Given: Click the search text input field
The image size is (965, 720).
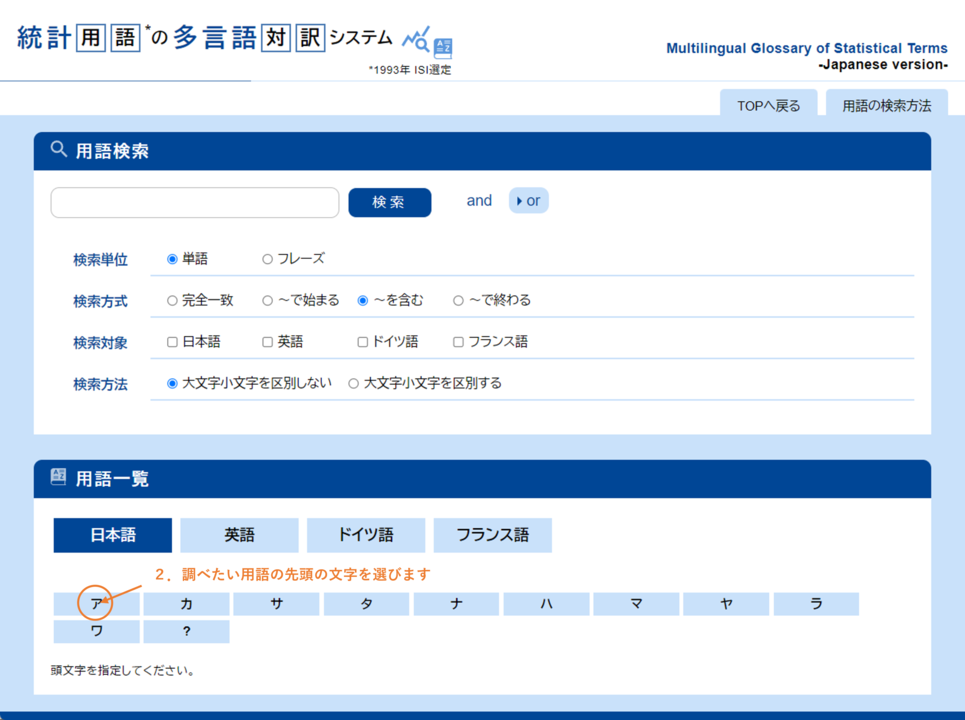Looking at the screenshot, I should tap(195, 202).
